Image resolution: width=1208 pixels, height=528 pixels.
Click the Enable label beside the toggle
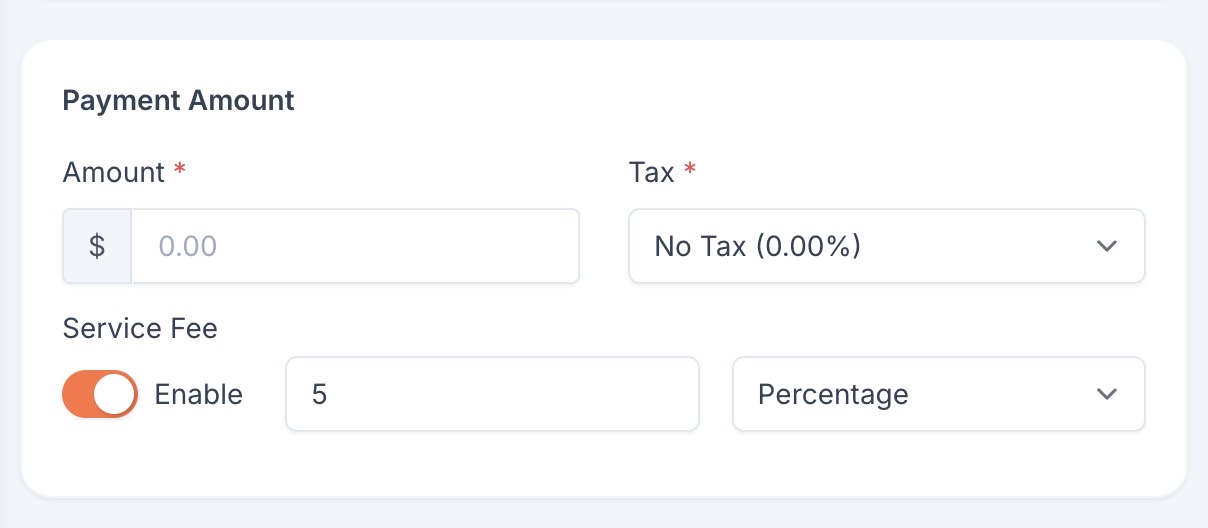point(199,394)
